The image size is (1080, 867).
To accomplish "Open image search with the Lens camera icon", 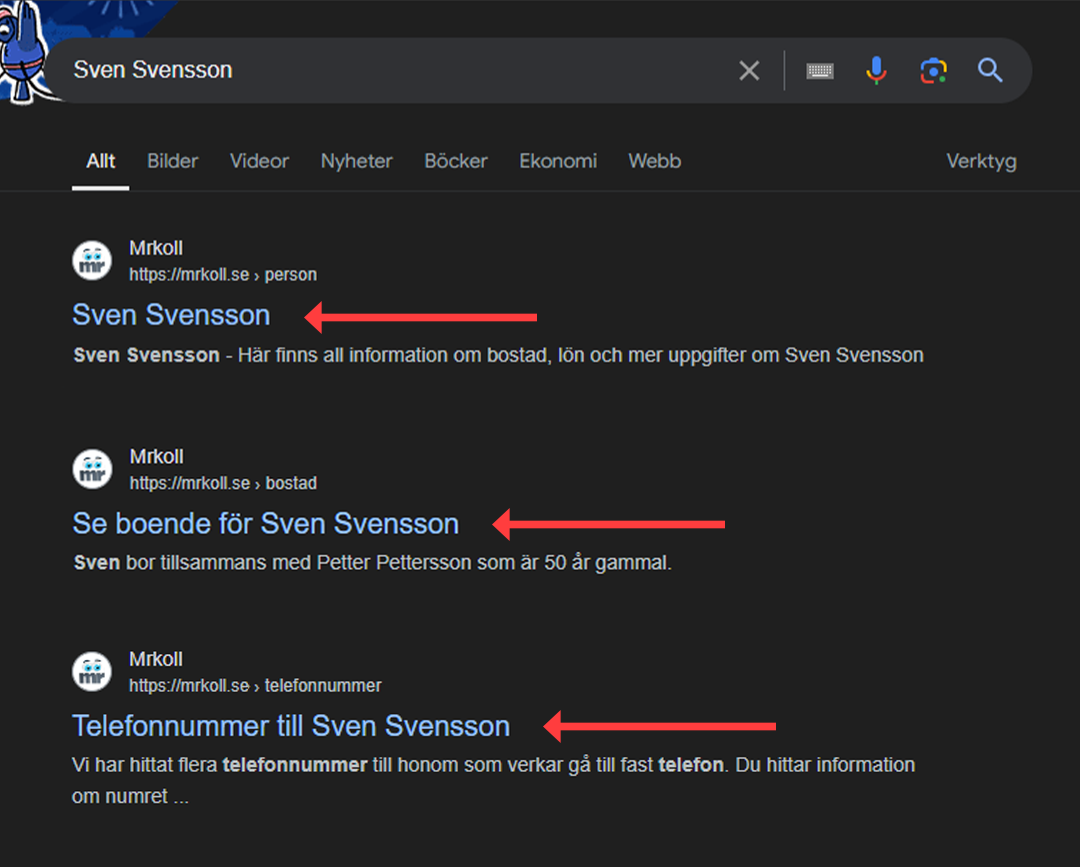I will 933,70.
